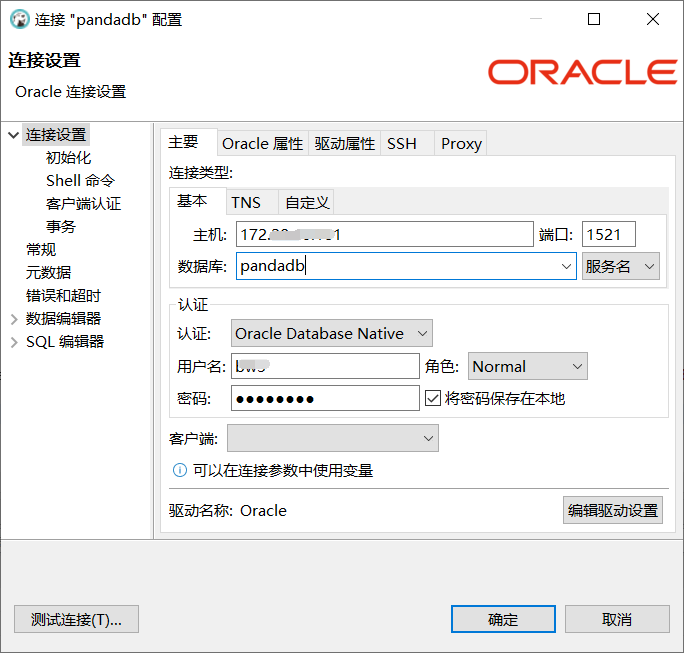Open the Normal role dropdown
The height and width of the screenshot is (653, 684).
coord(528,366)
